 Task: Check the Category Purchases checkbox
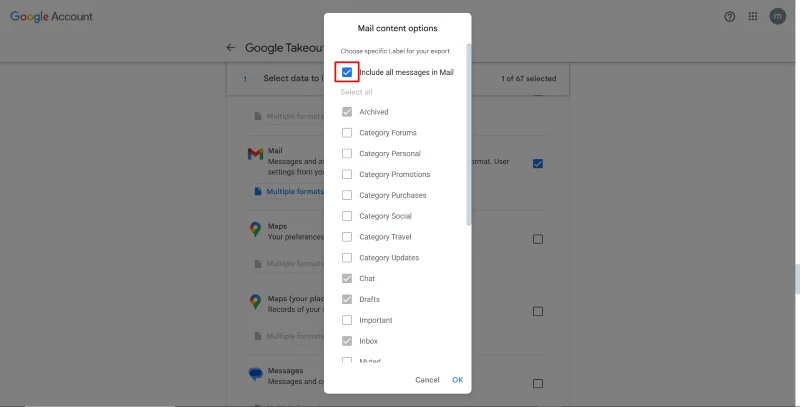click(x=347, y=195)
